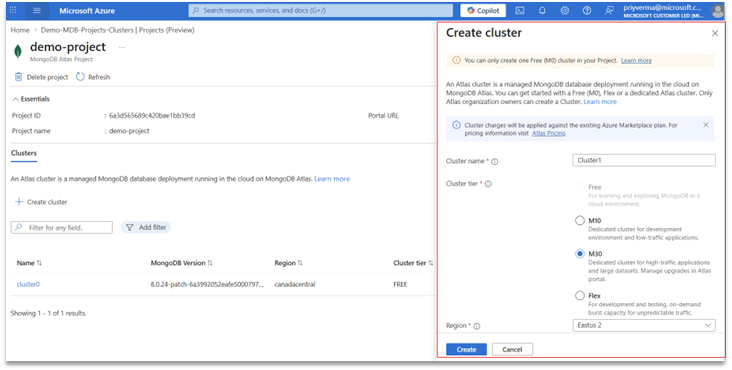
Task: Click the Showing 1 - 1 of 1 results text
Action: pyautogui.click(x=49, y=313)
